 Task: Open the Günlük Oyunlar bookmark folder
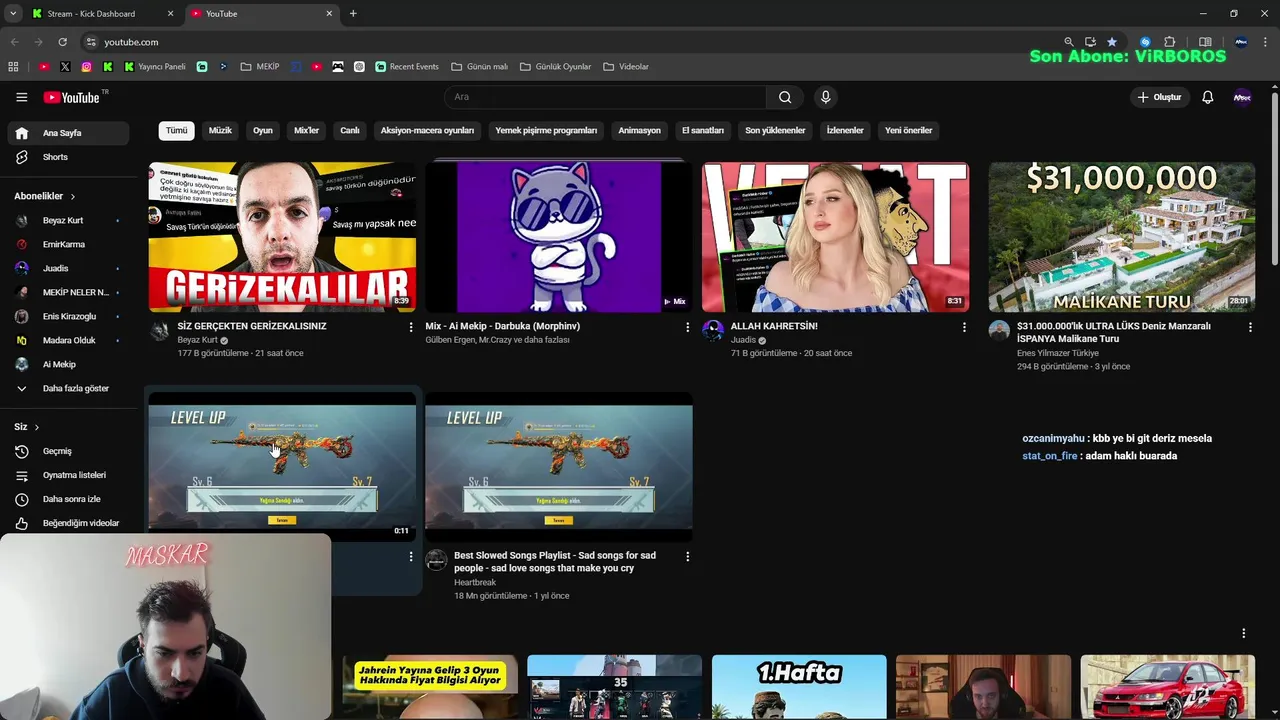tap(556, 67)
